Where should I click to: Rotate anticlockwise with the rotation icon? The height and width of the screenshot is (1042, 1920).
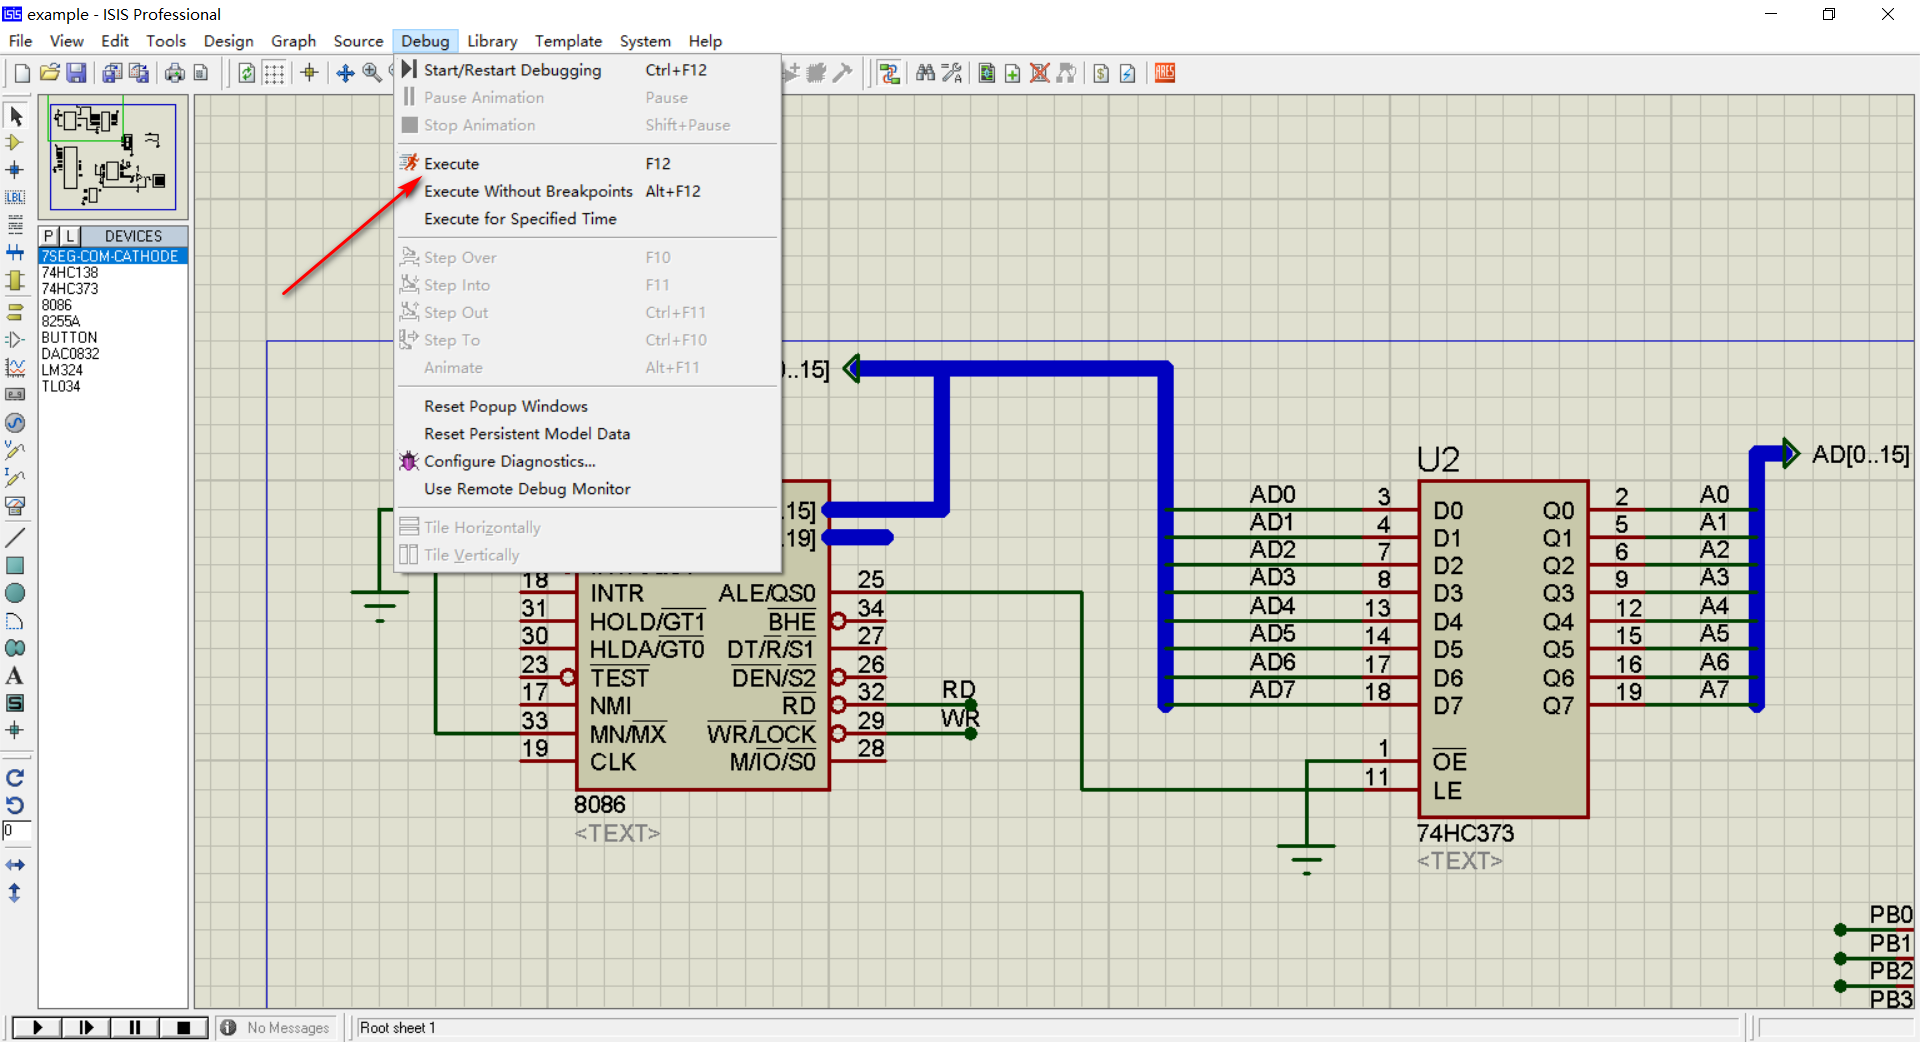click(15, 805)
